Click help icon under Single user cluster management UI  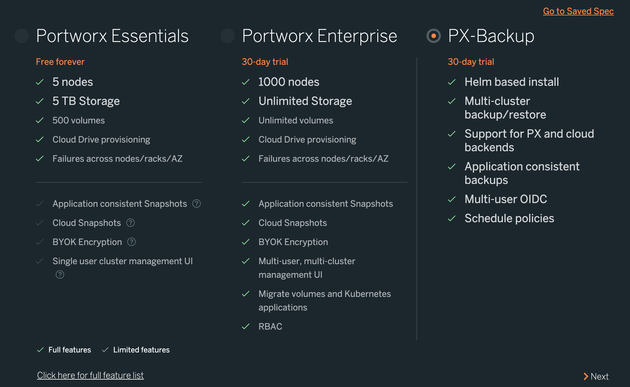[x=59, y=275]
